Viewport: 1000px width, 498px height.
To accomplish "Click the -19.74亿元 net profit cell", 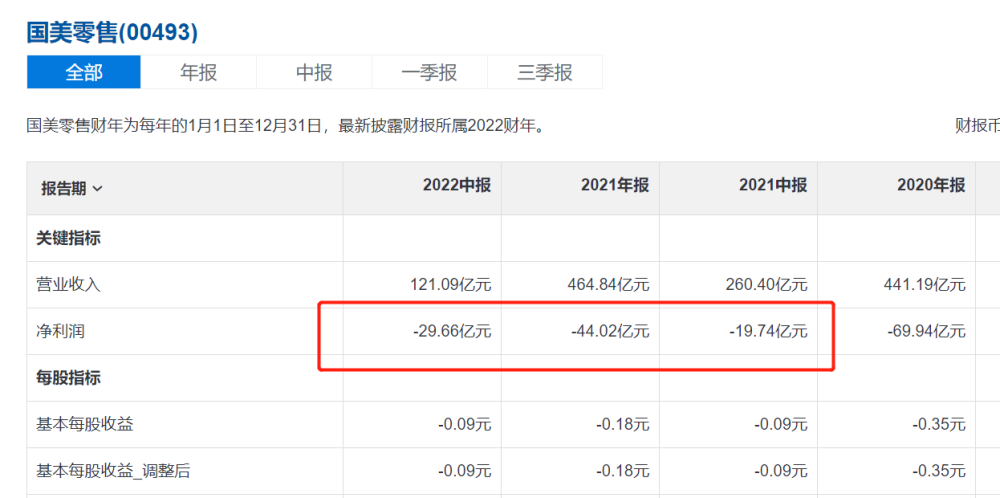I will 768,332.
